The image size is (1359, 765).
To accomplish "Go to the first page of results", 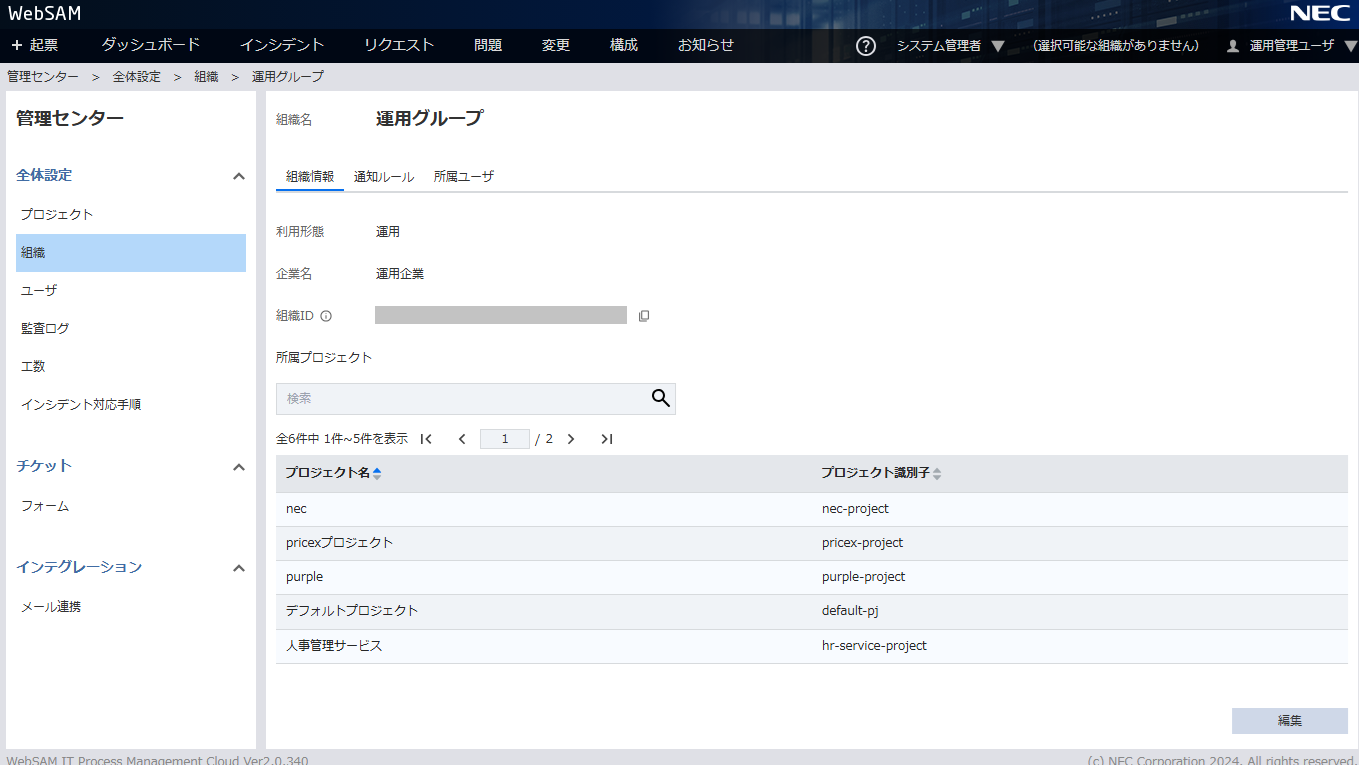I will pyautogui.click(x=426, y=439).
